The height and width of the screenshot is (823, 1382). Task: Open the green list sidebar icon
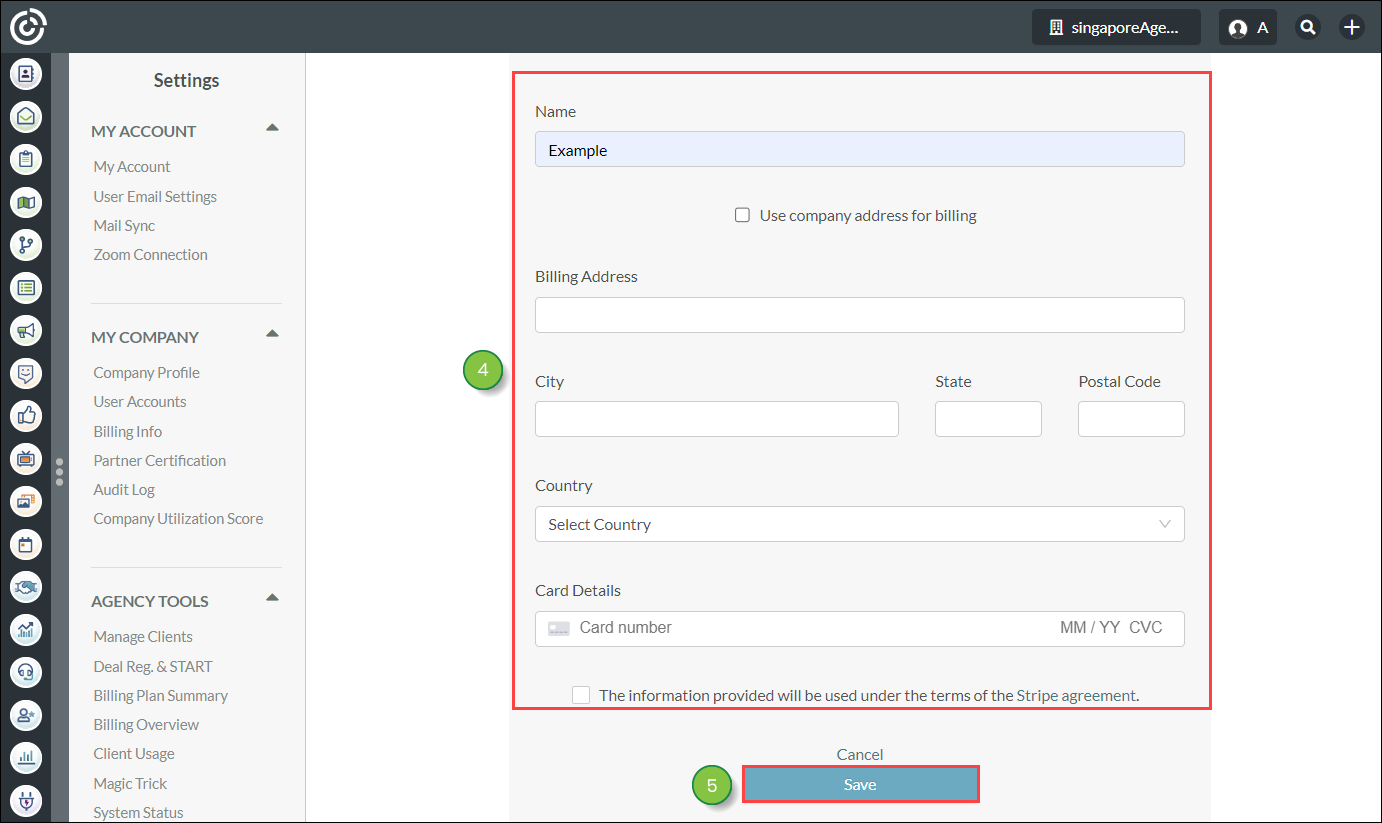point(26,287)
